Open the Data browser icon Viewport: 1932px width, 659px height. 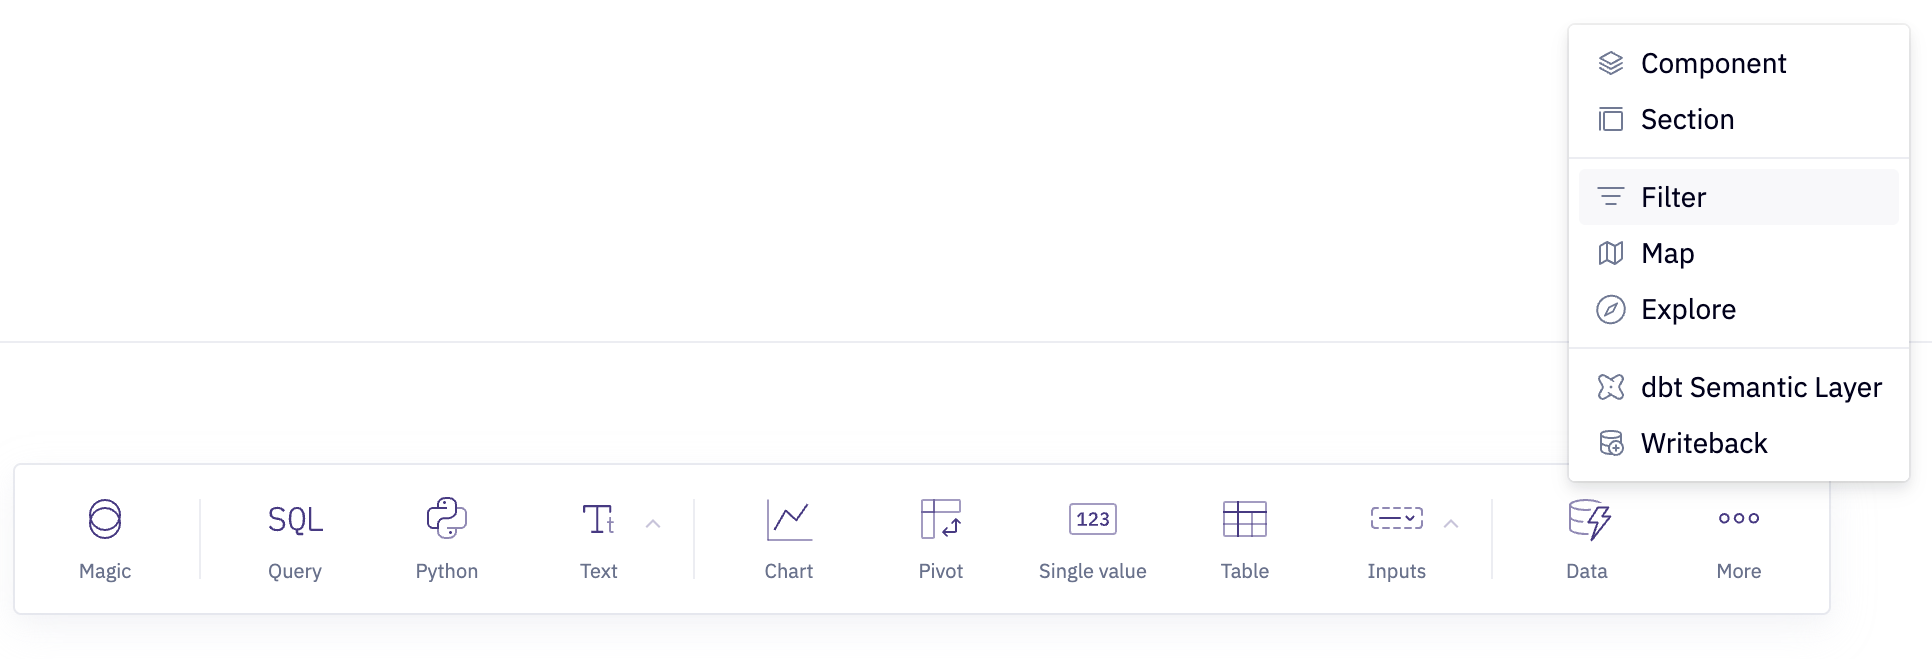point(1587,520)
